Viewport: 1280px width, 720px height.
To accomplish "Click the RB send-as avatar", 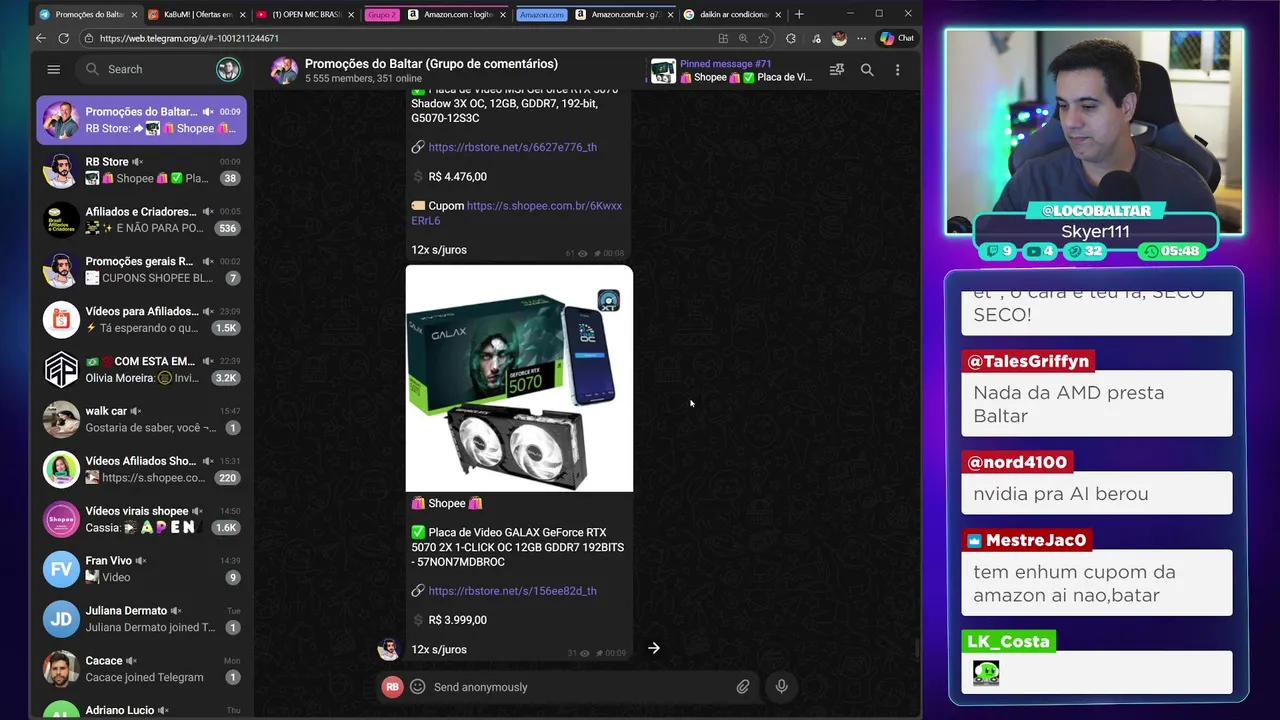I will [392, 687].
